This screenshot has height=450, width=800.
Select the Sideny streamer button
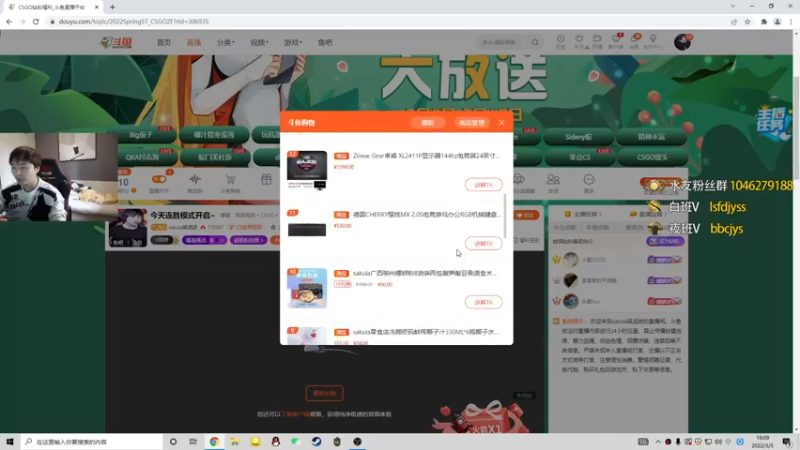(x=578, y=137)
